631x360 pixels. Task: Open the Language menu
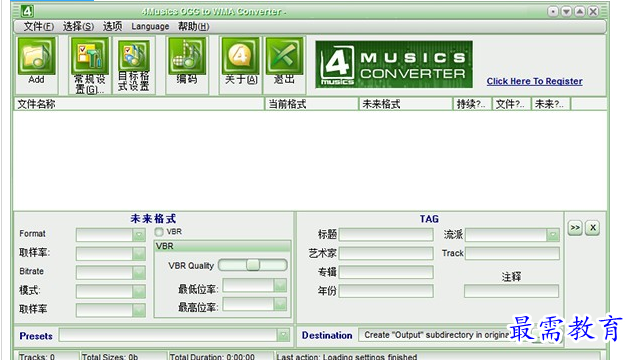tap(150, 27)
